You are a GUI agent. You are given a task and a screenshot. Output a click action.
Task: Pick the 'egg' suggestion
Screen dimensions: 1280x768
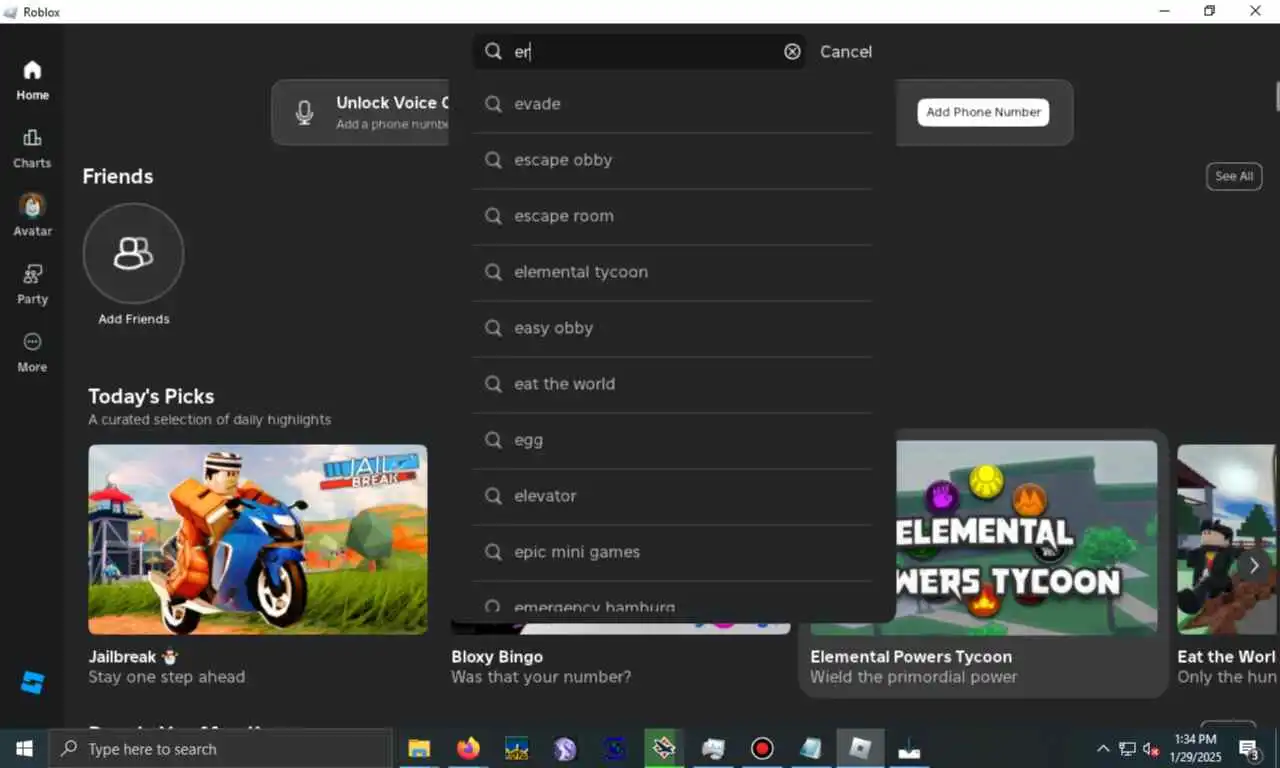(672, 440)
